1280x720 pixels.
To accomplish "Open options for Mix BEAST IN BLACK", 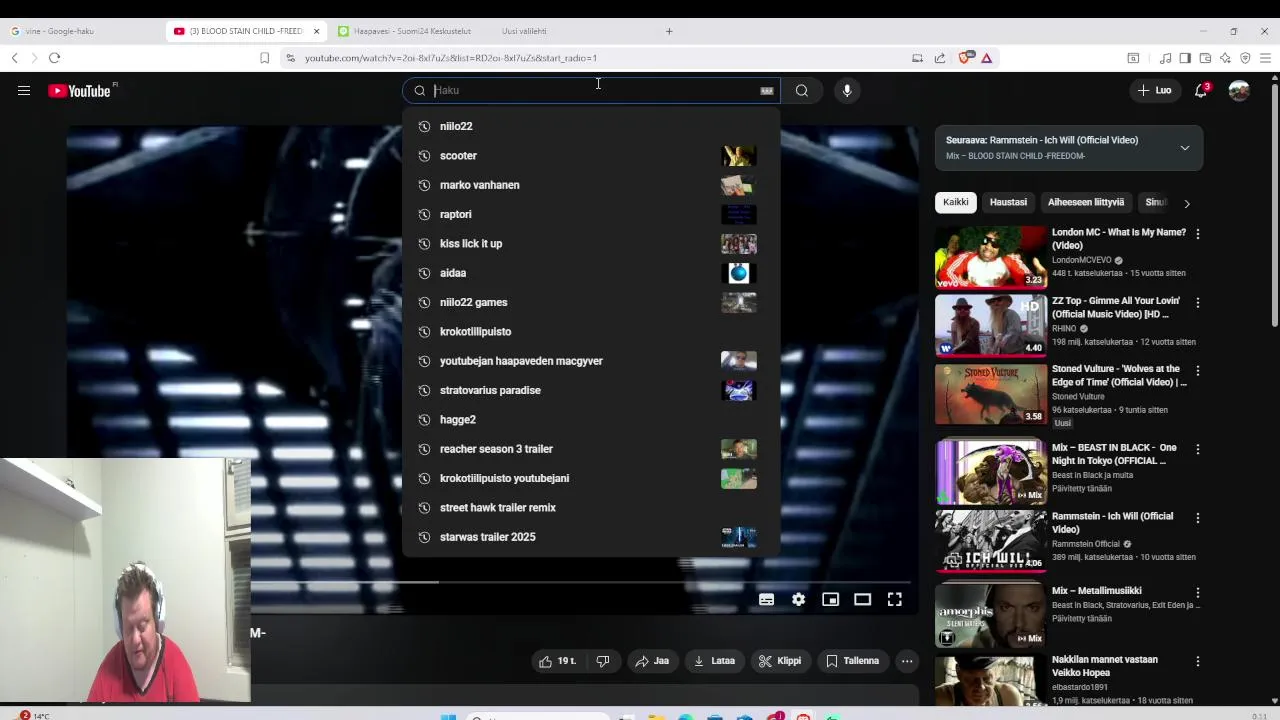I will tap(1198, 449).
